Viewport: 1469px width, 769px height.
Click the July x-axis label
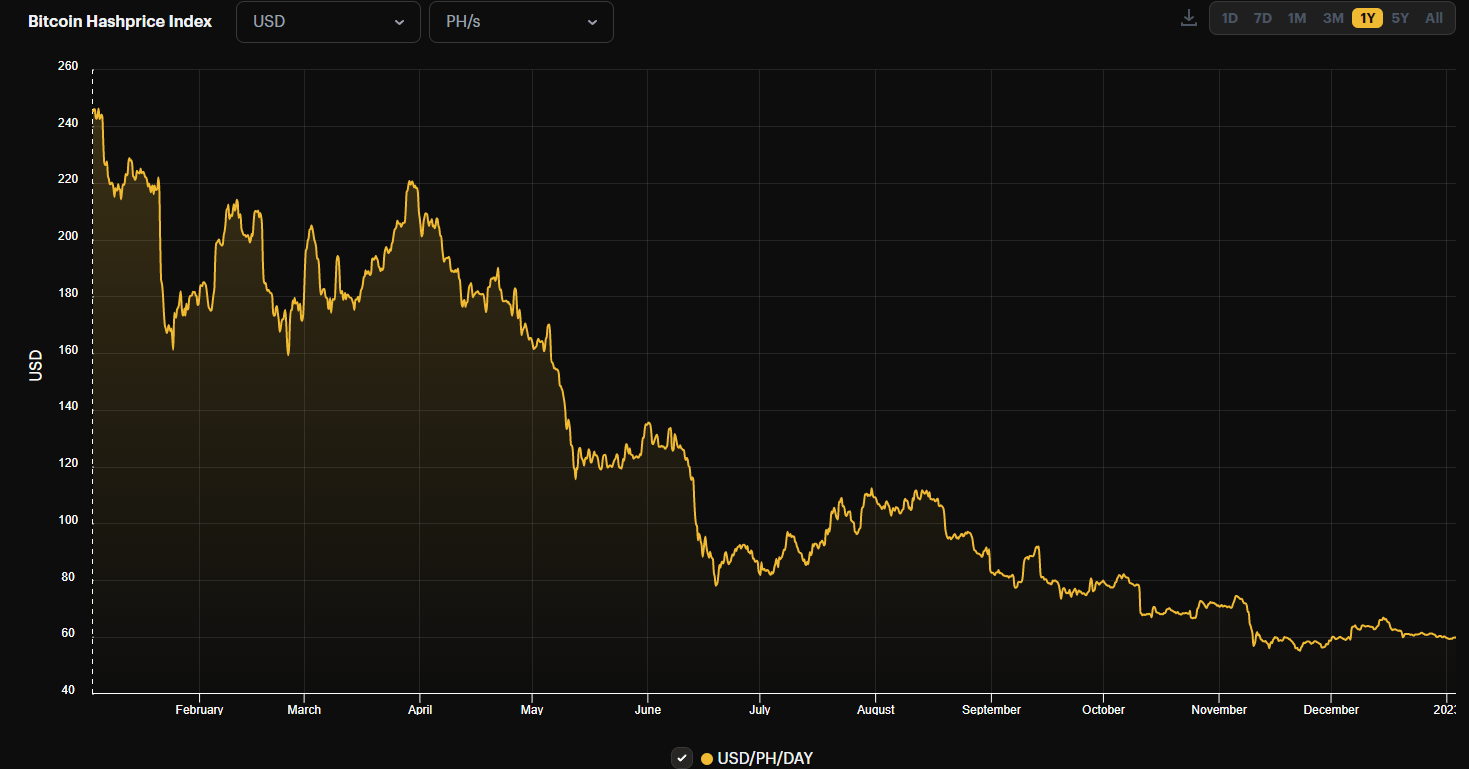[759, 710]
